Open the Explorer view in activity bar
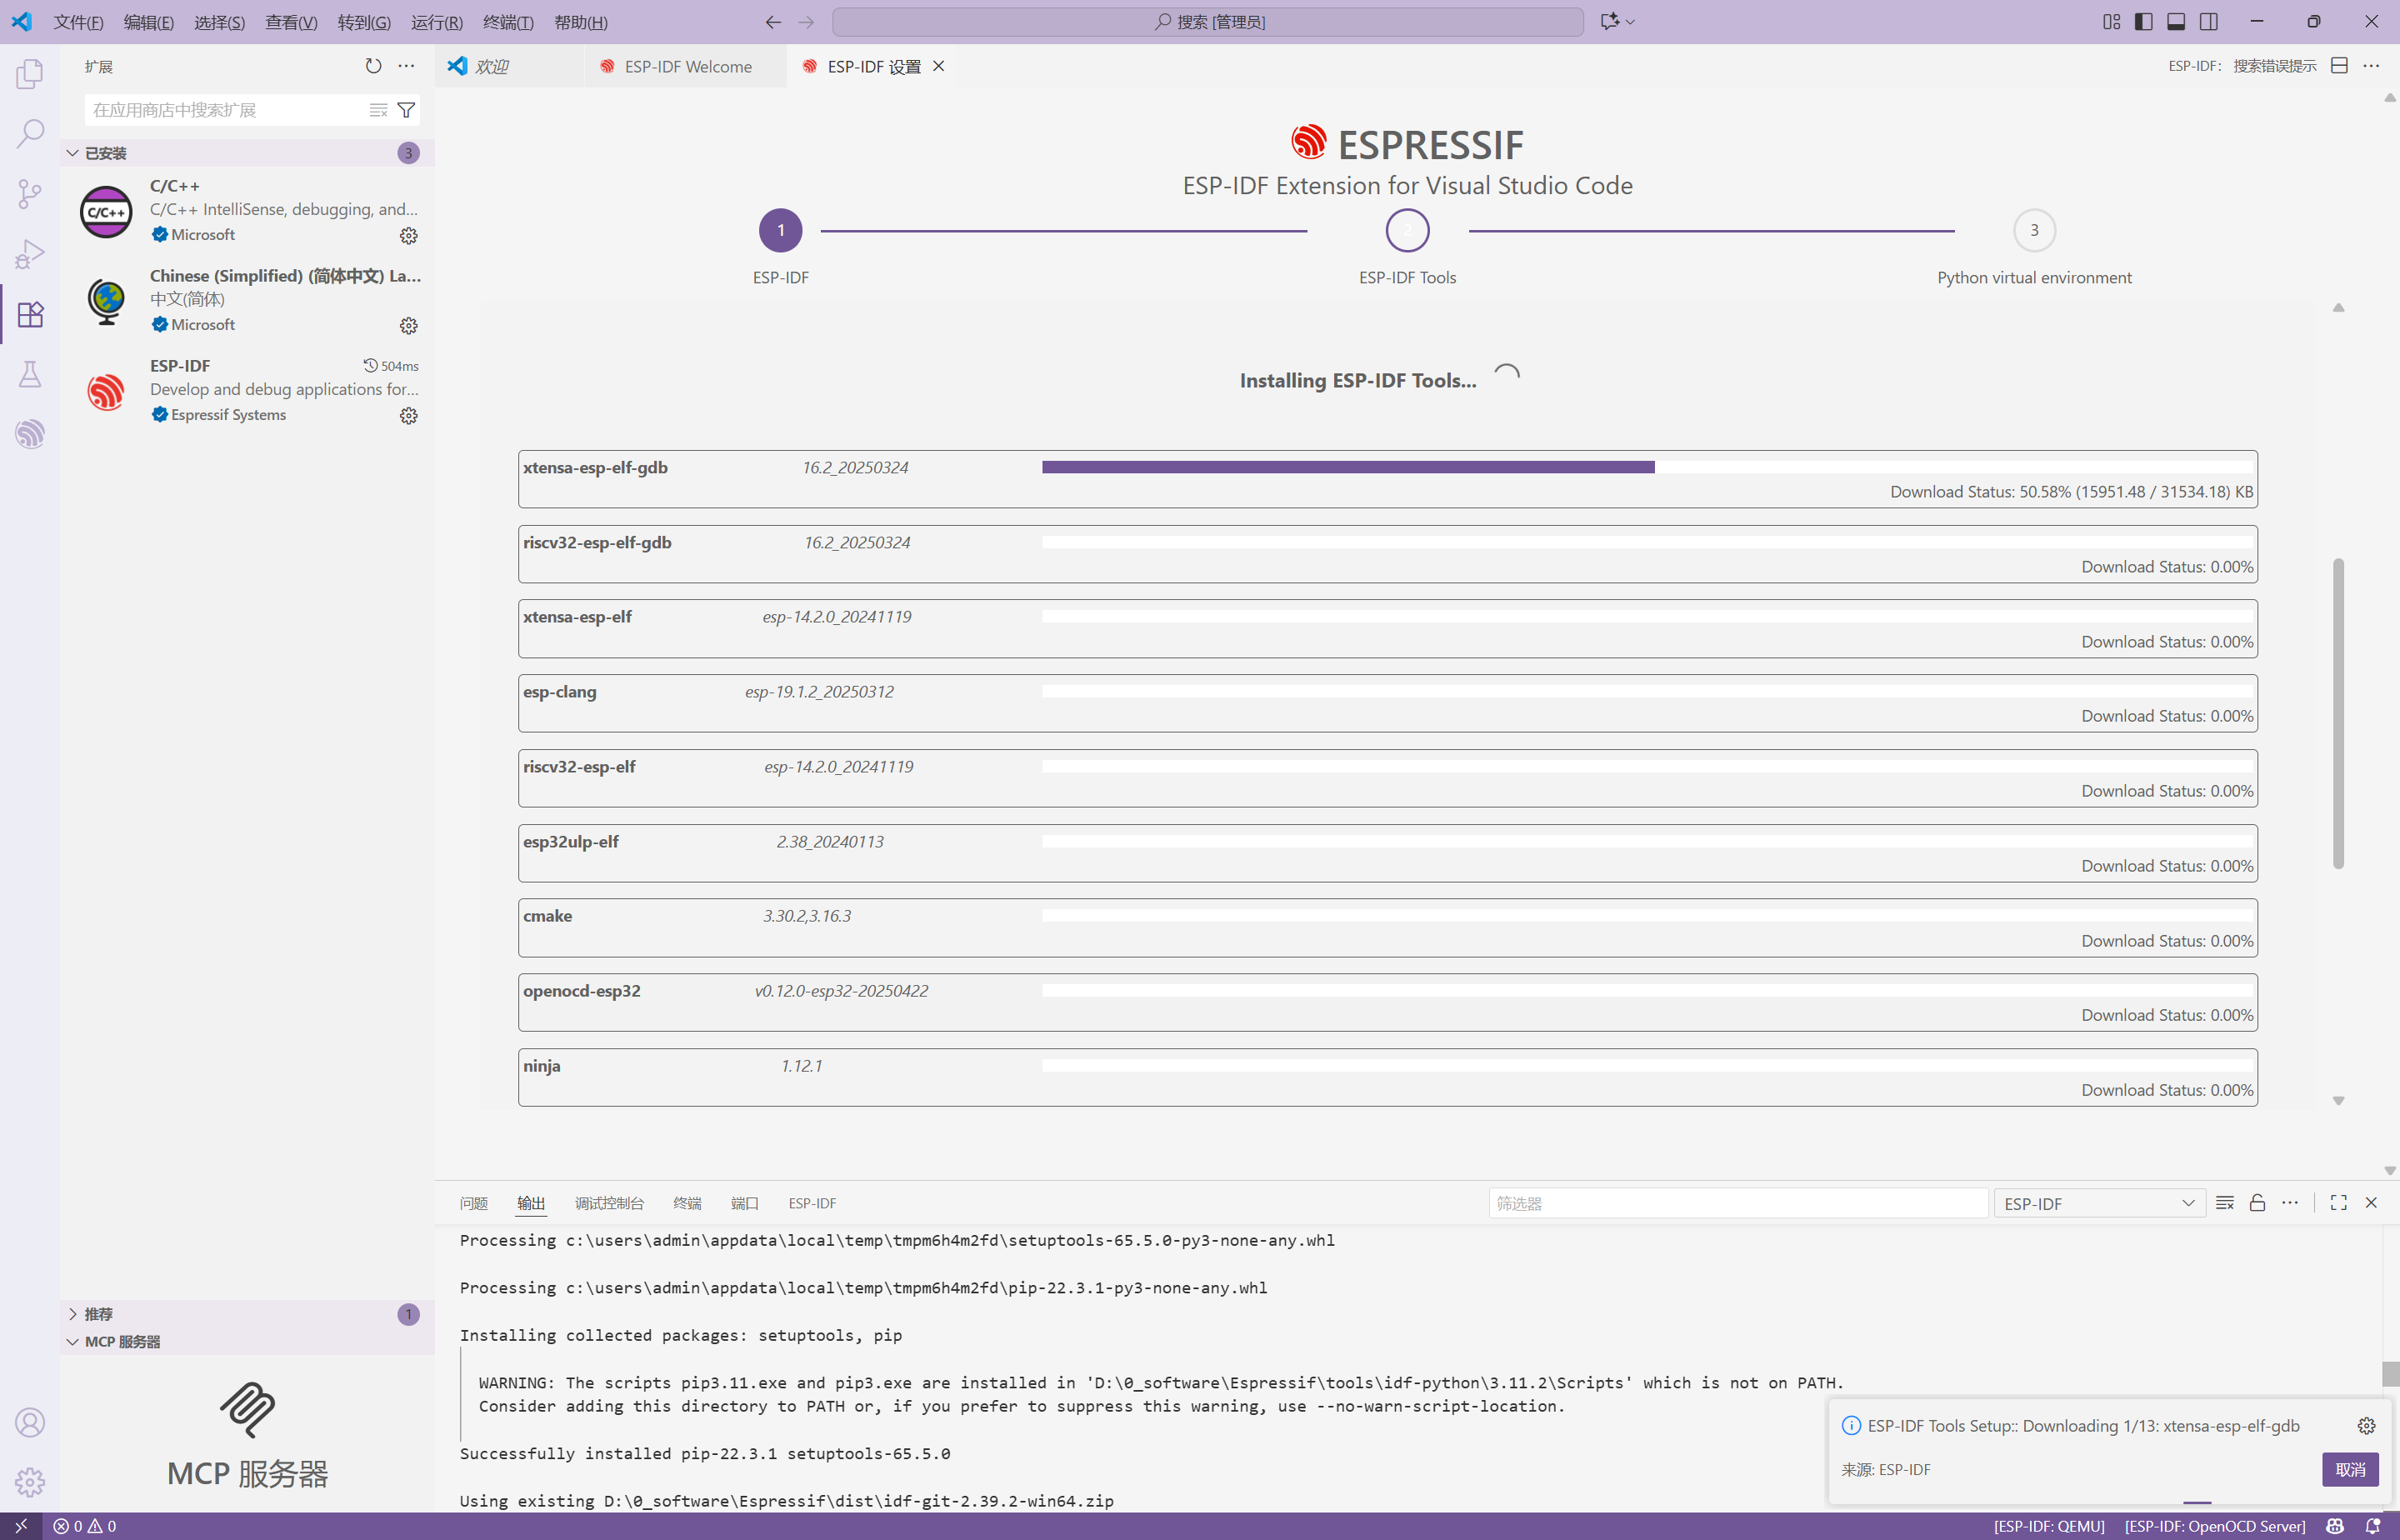 click(30, 74)
